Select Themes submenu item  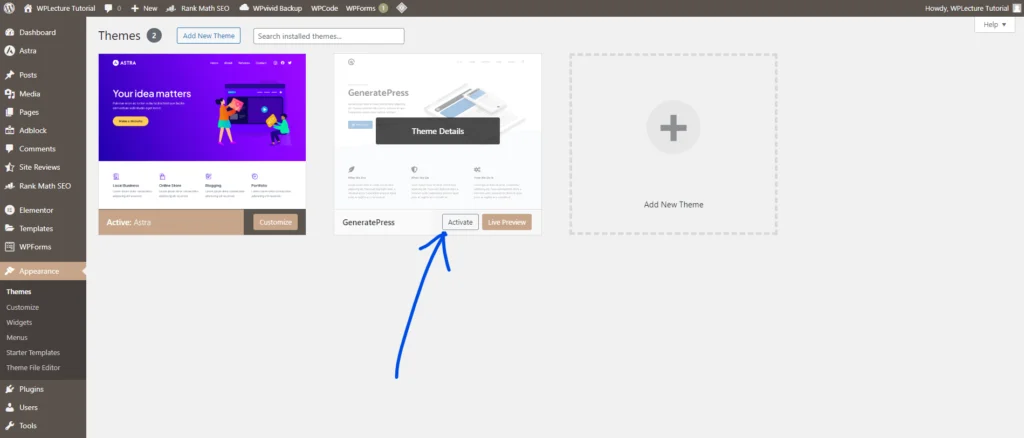[x=19, y=292]
